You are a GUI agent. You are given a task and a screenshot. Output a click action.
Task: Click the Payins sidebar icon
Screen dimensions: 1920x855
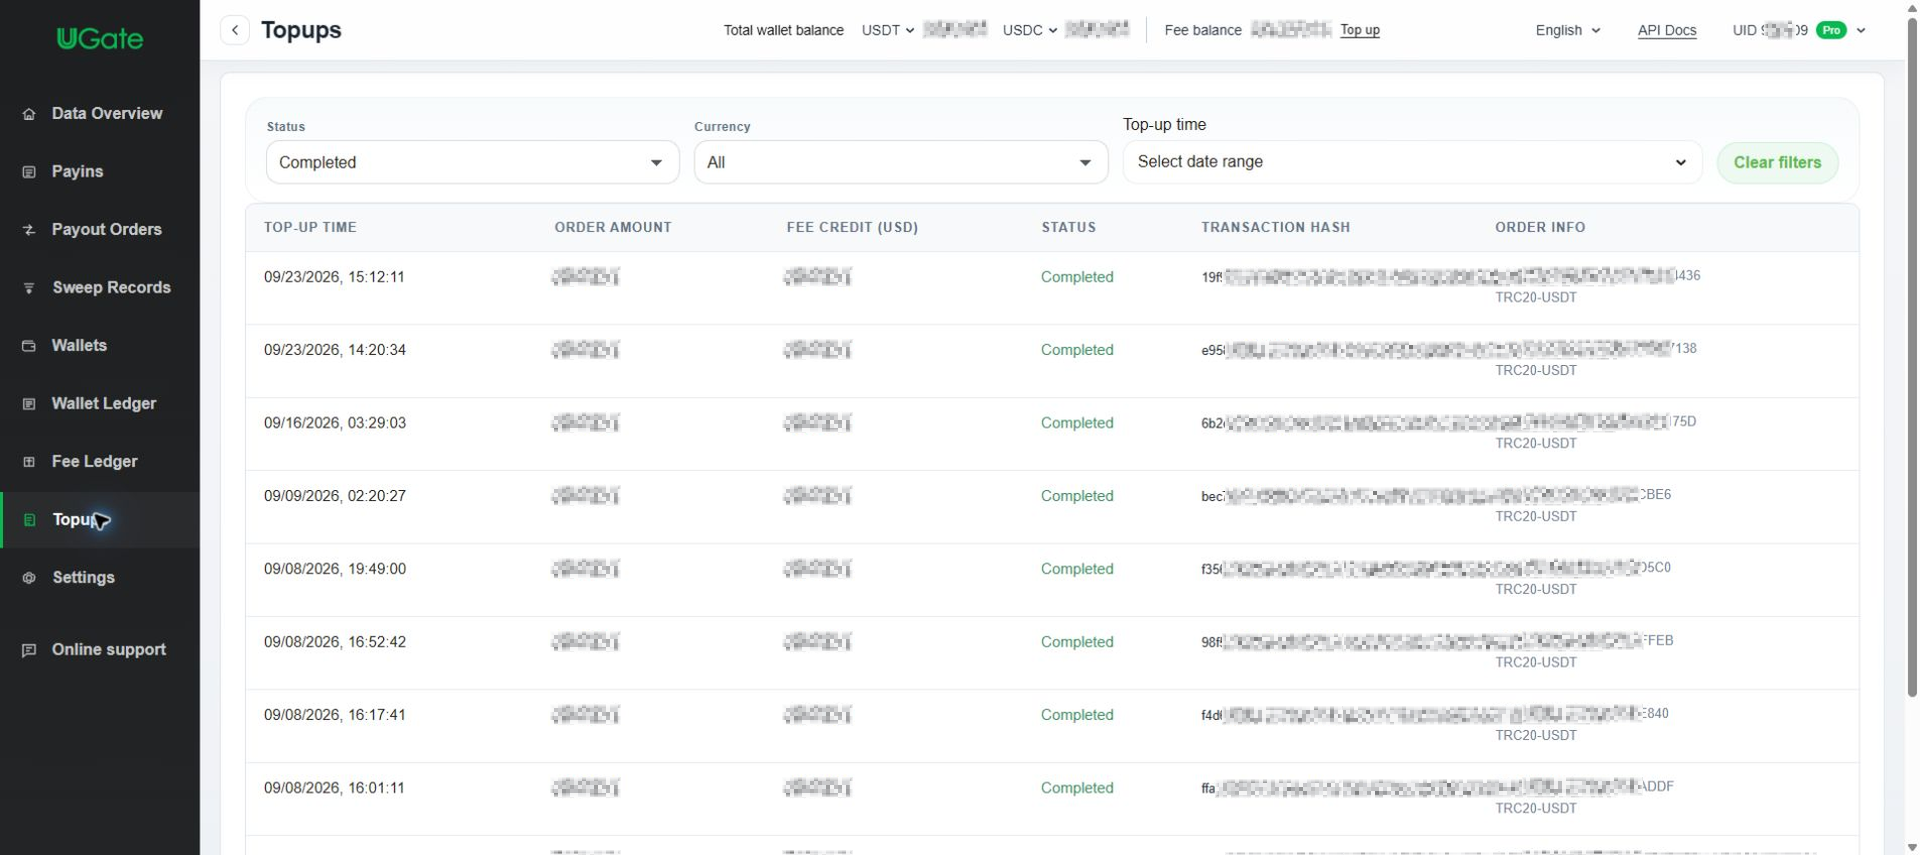pyautogui.click(x=29, y=172)
